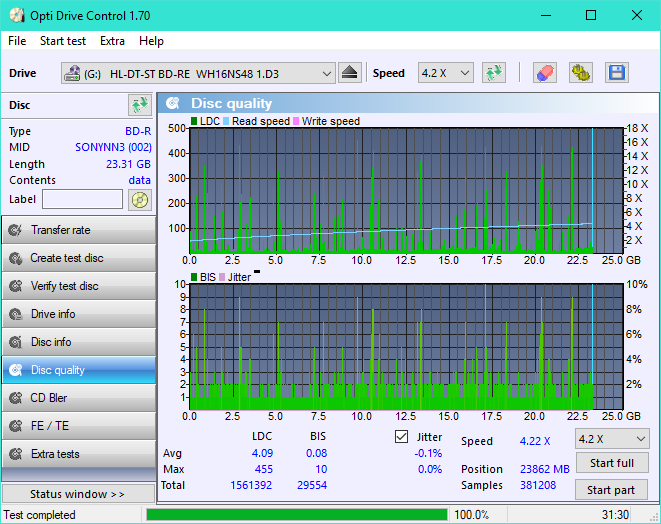Click the Start full button

pyautogui.click(x=612, y=463)
